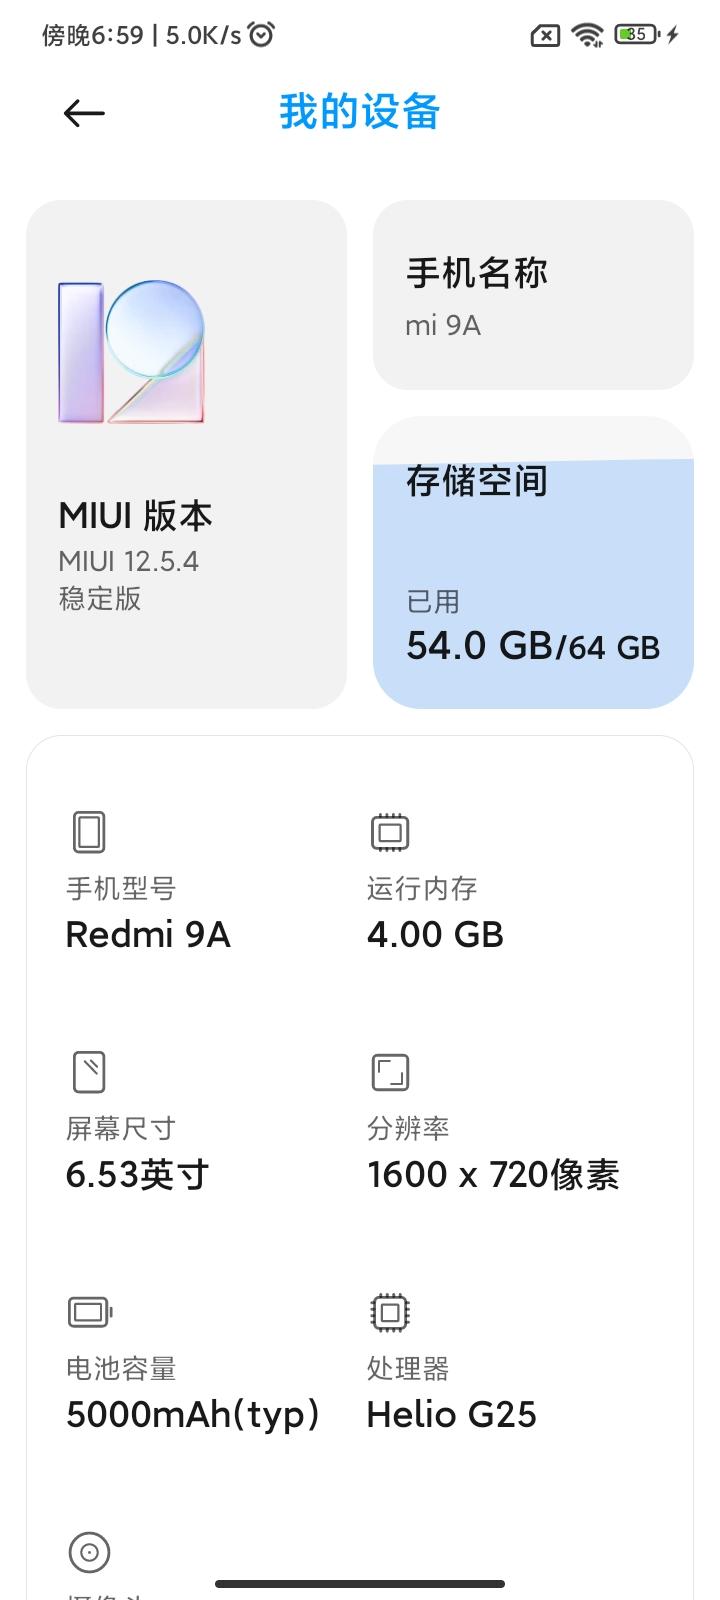Viewport: 720px width, 1600px height.
Task: Tap the camera lens icon
Action: pyautogui.click(x=89, y=1552)
